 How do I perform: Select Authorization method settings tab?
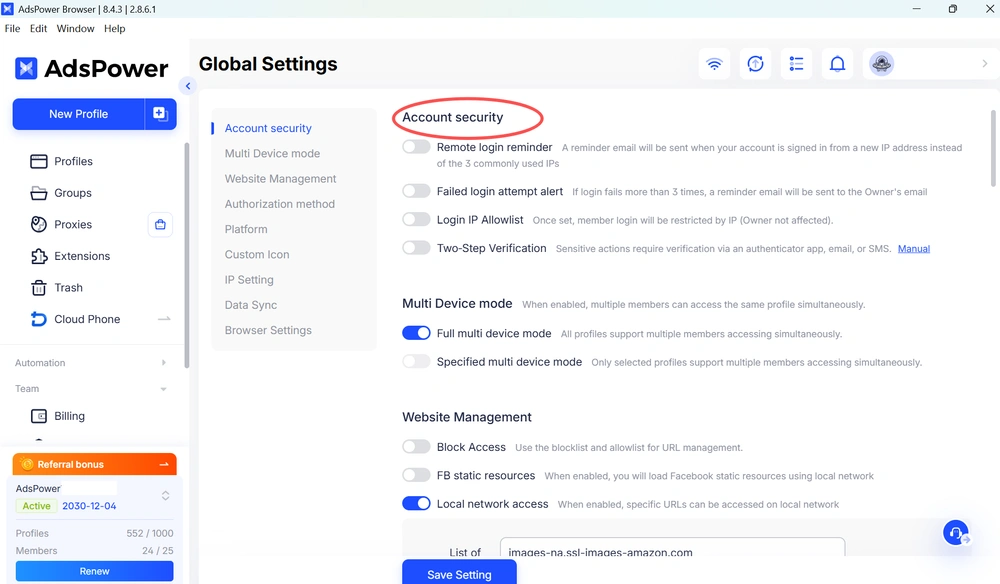(x=279, y=204)
